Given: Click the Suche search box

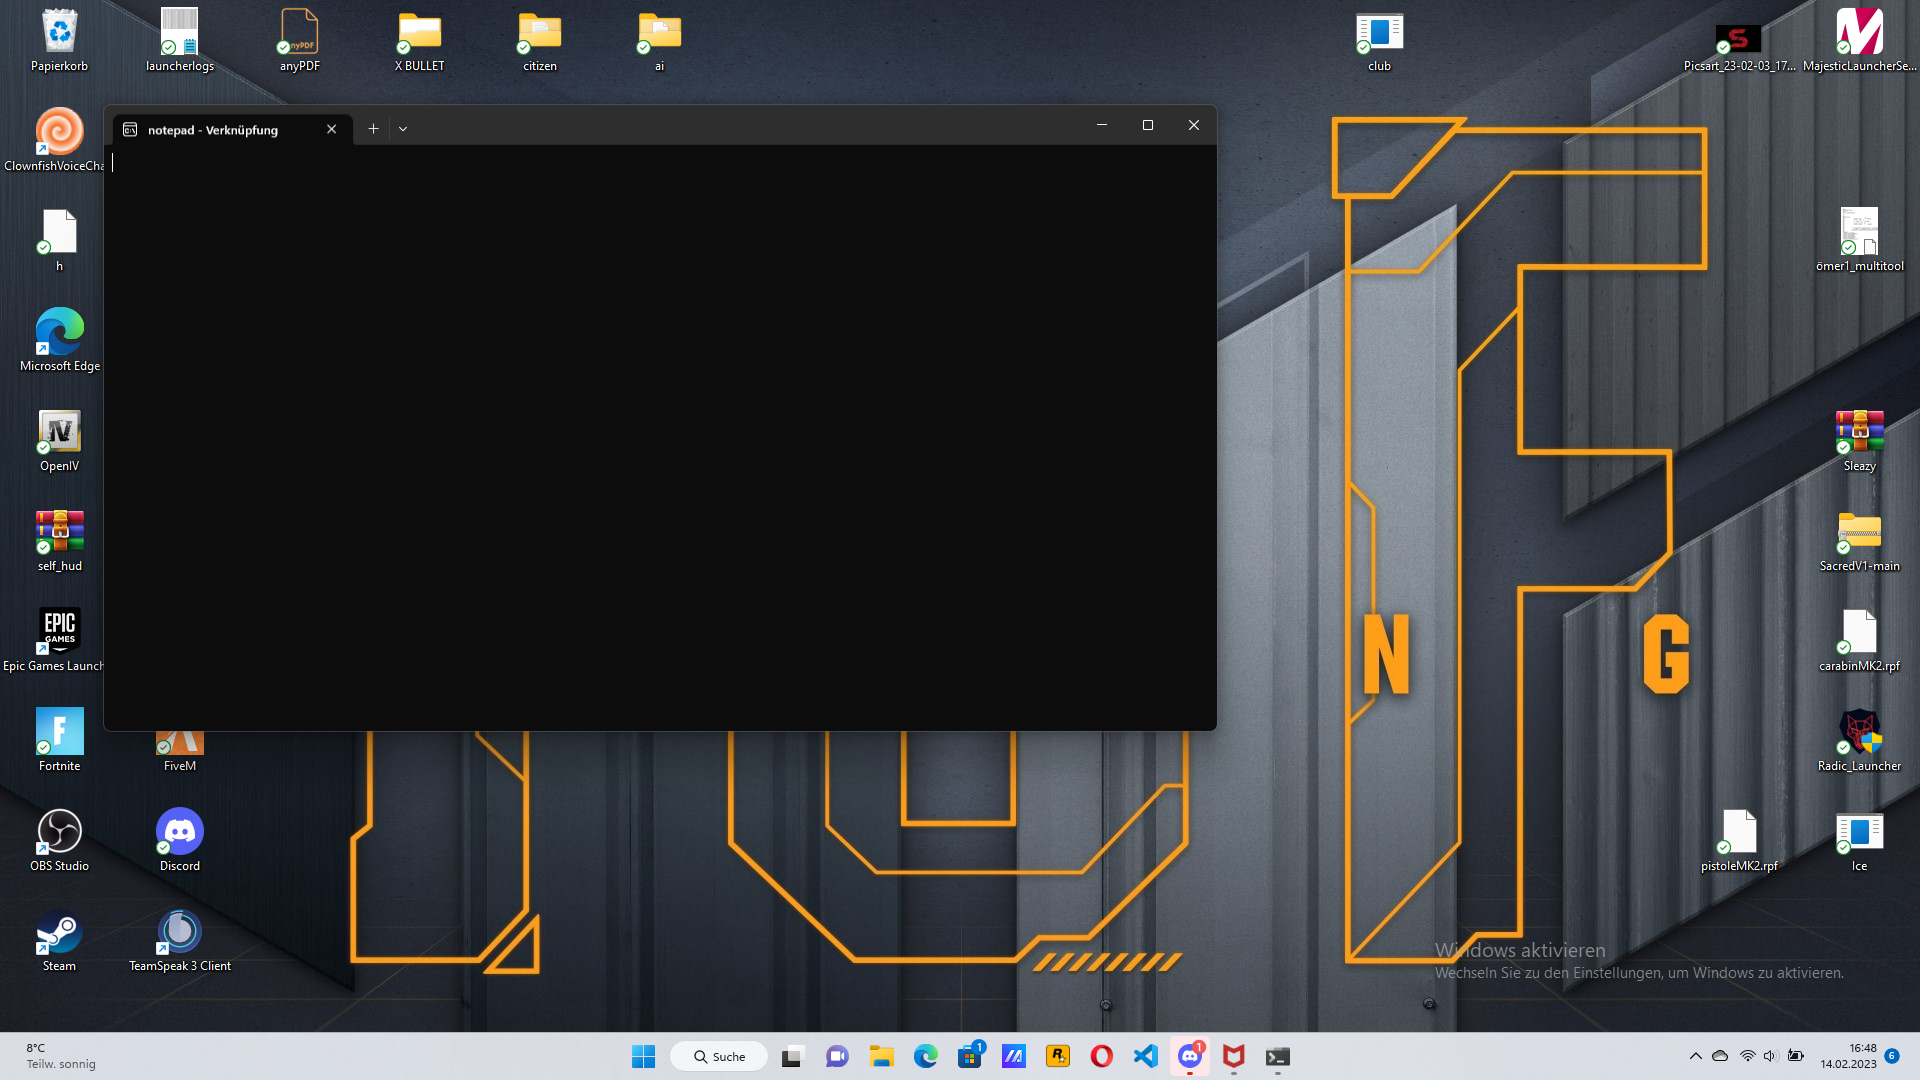Looking at the screenshot, I should pyautogui.click(x=720, y=1056).
